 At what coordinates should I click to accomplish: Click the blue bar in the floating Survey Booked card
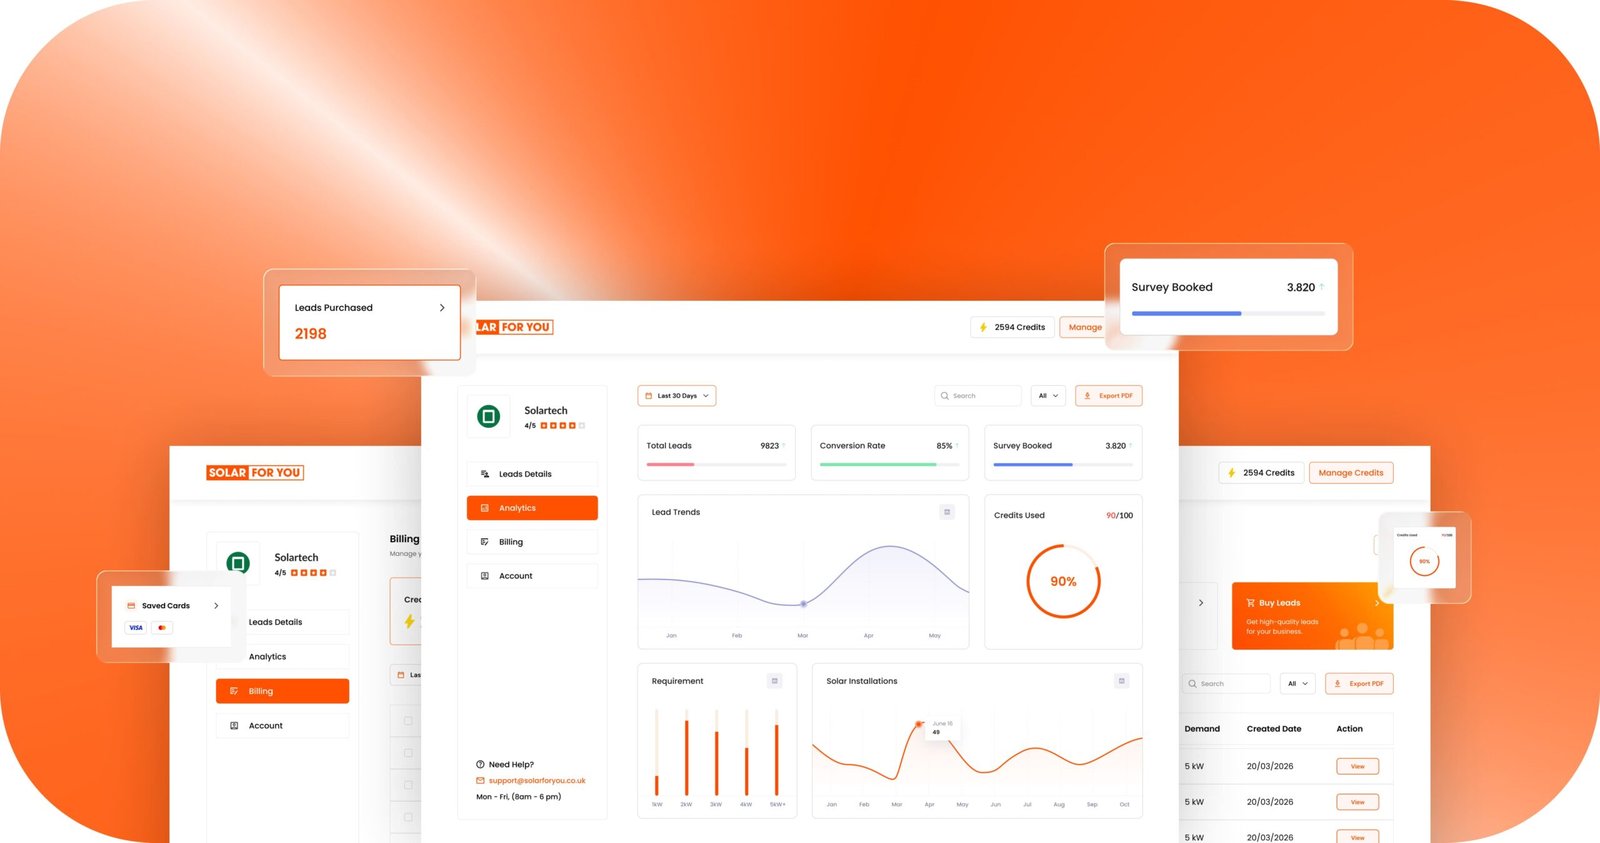(x=1186, y=314)
